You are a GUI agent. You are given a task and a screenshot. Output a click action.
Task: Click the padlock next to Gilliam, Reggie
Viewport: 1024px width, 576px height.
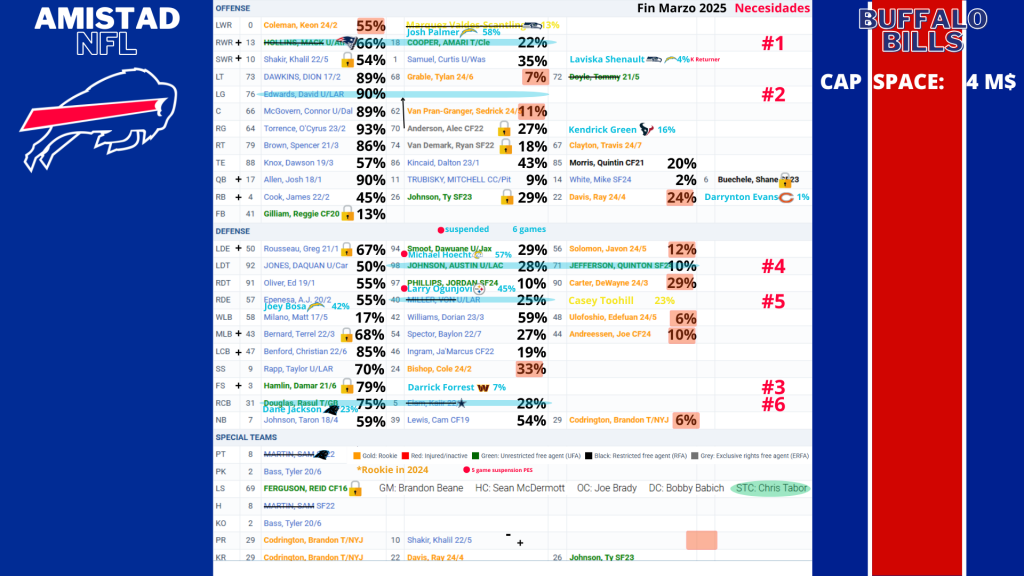347,214
